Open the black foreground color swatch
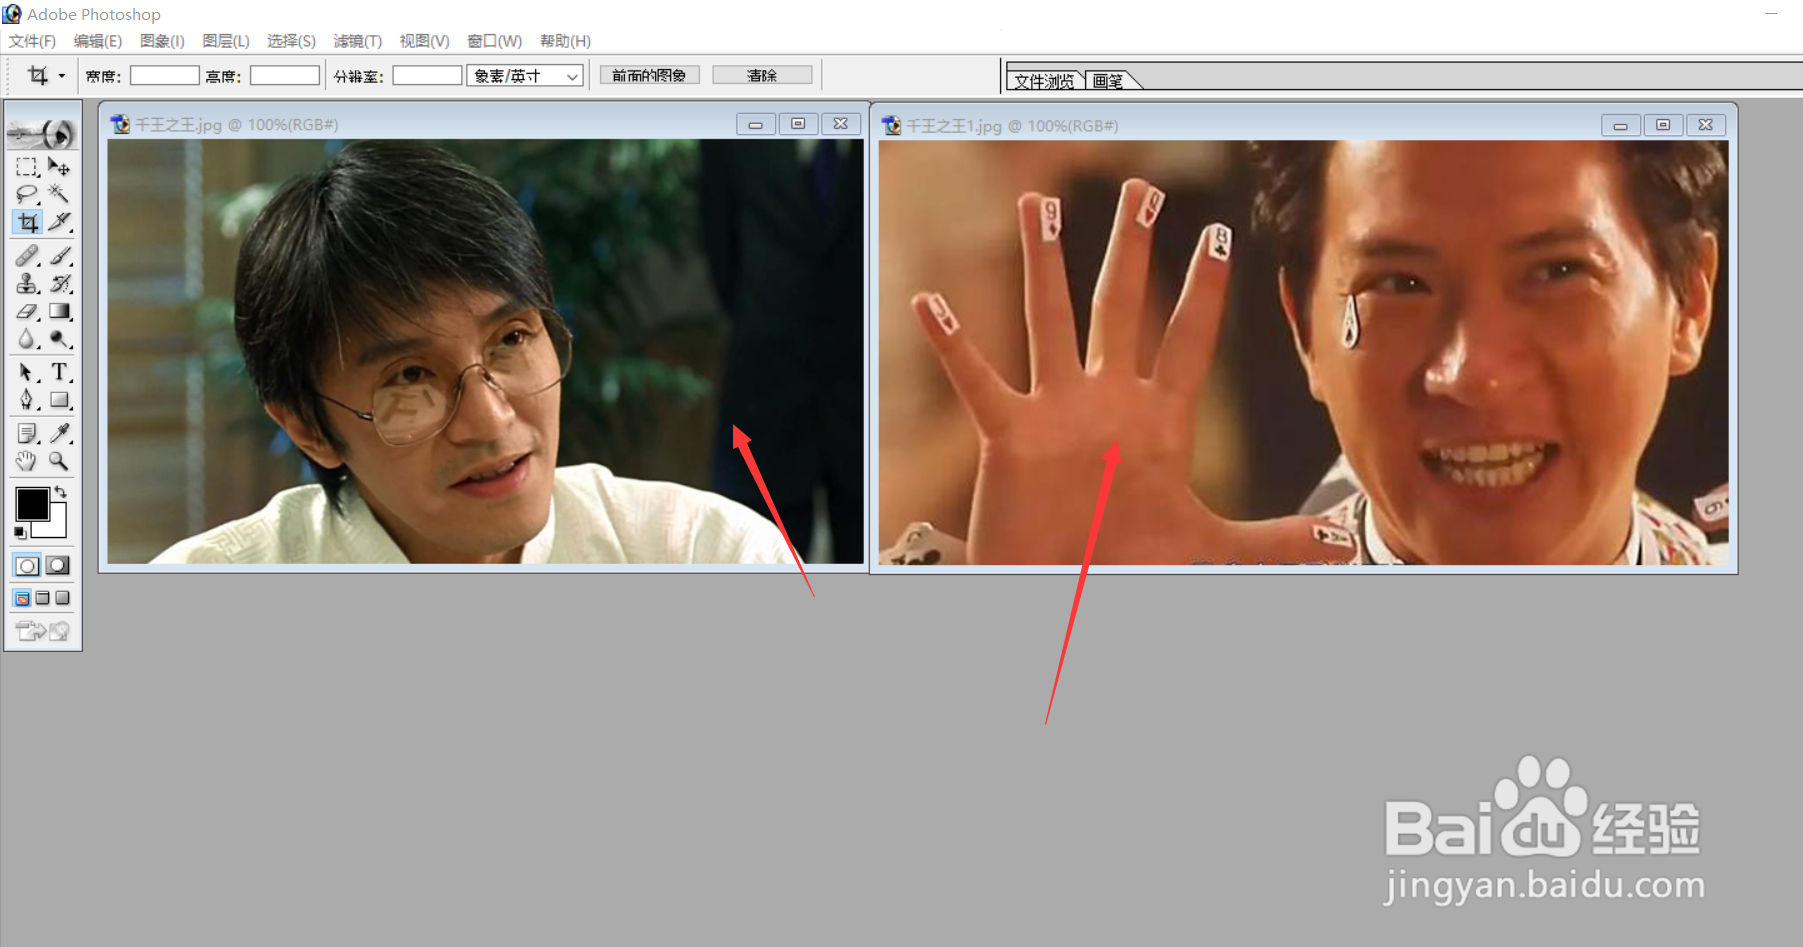The image size is (1803, 947). 31,503
